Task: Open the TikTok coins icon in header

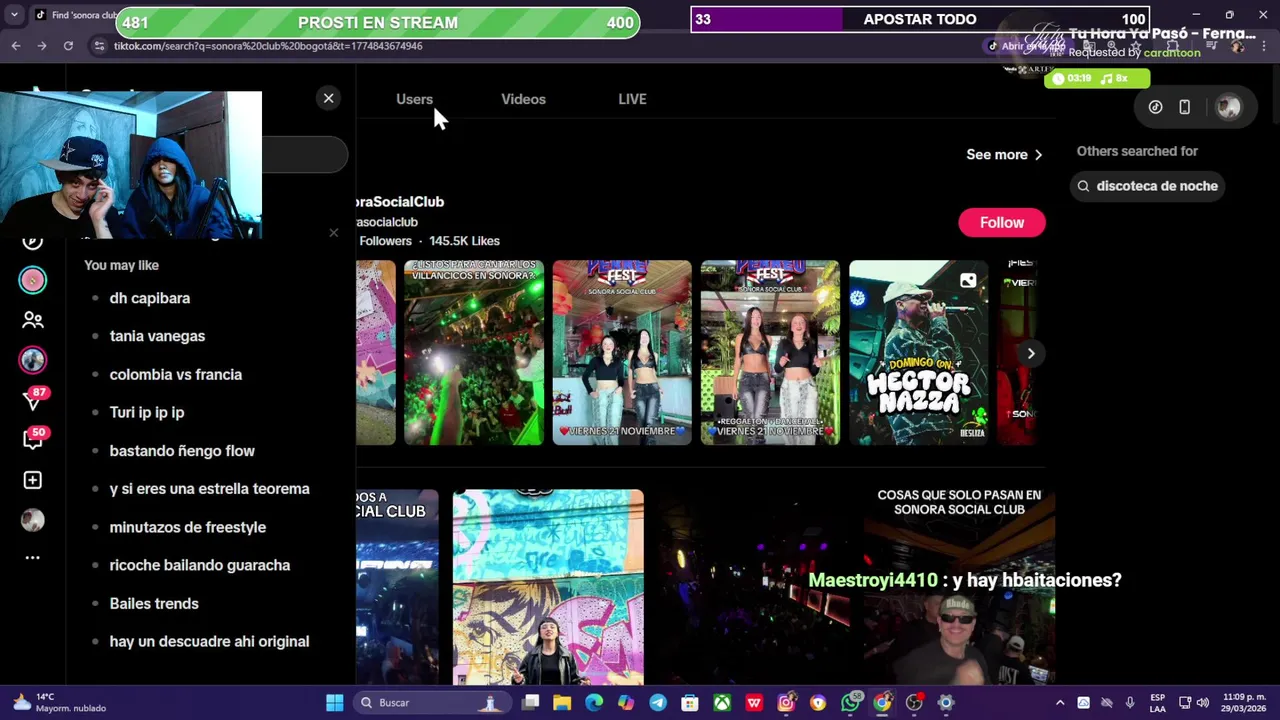Action: tap(1155, 107)
